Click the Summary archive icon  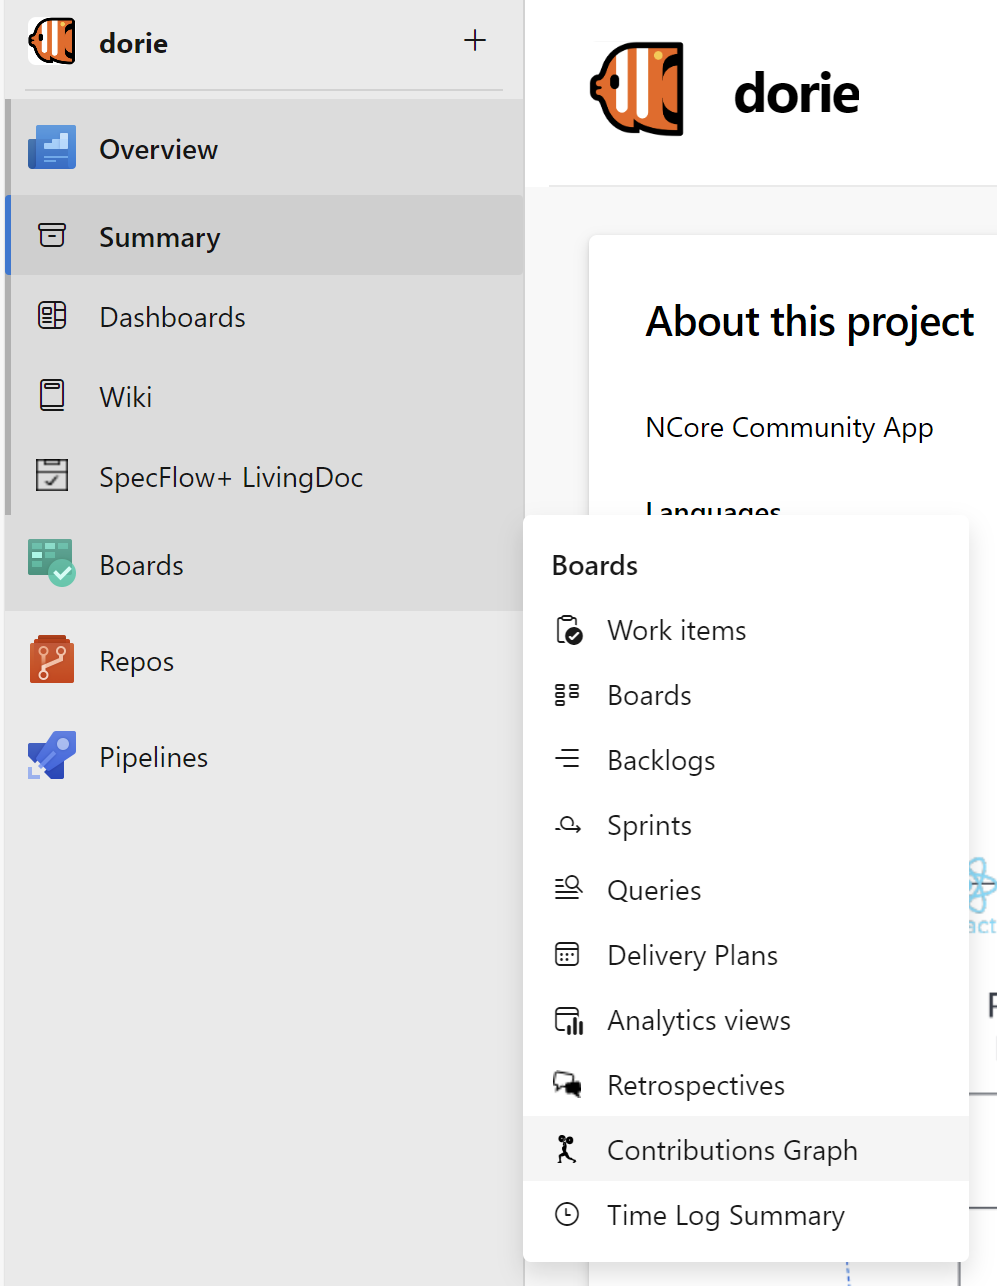52,236
